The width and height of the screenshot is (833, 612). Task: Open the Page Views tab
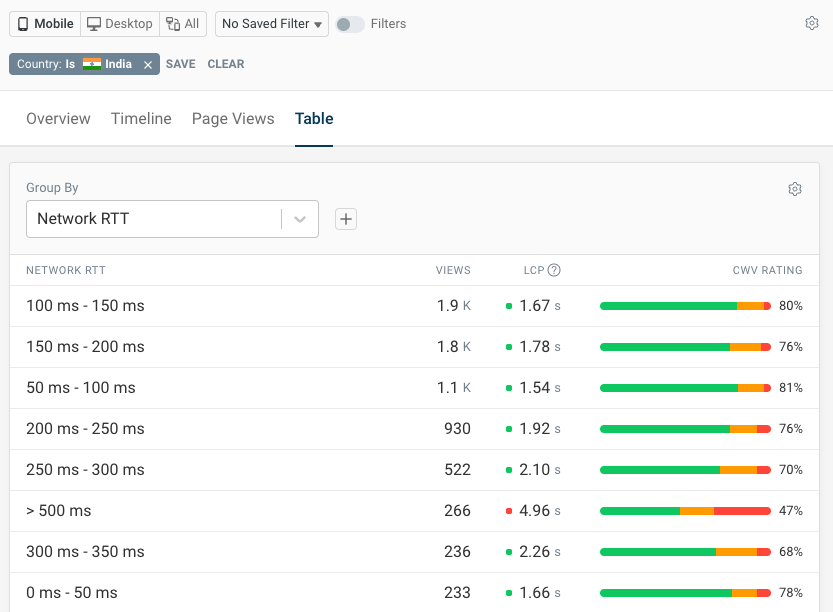pos(233,119)
